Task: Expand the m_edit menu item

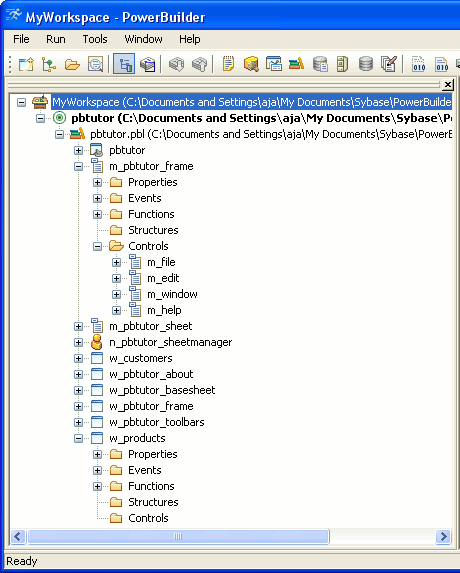Action: [x=117, y=278]
